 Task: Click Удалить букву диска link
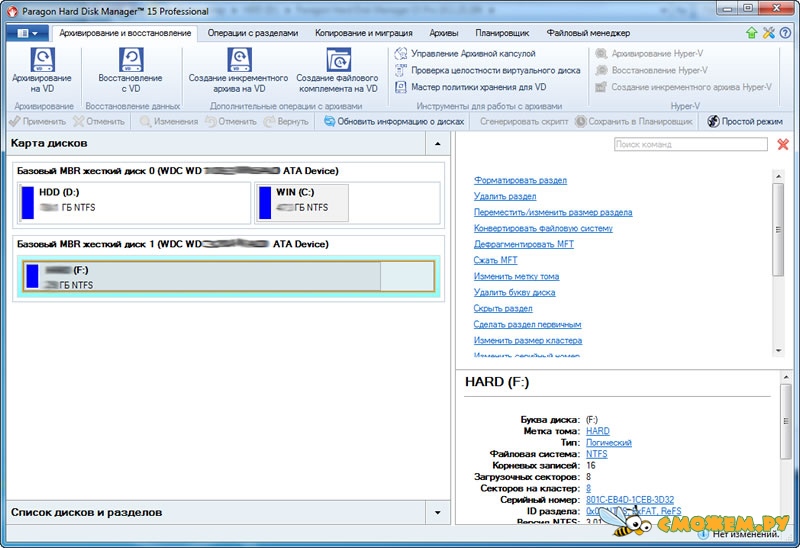(x=514, y=292)
